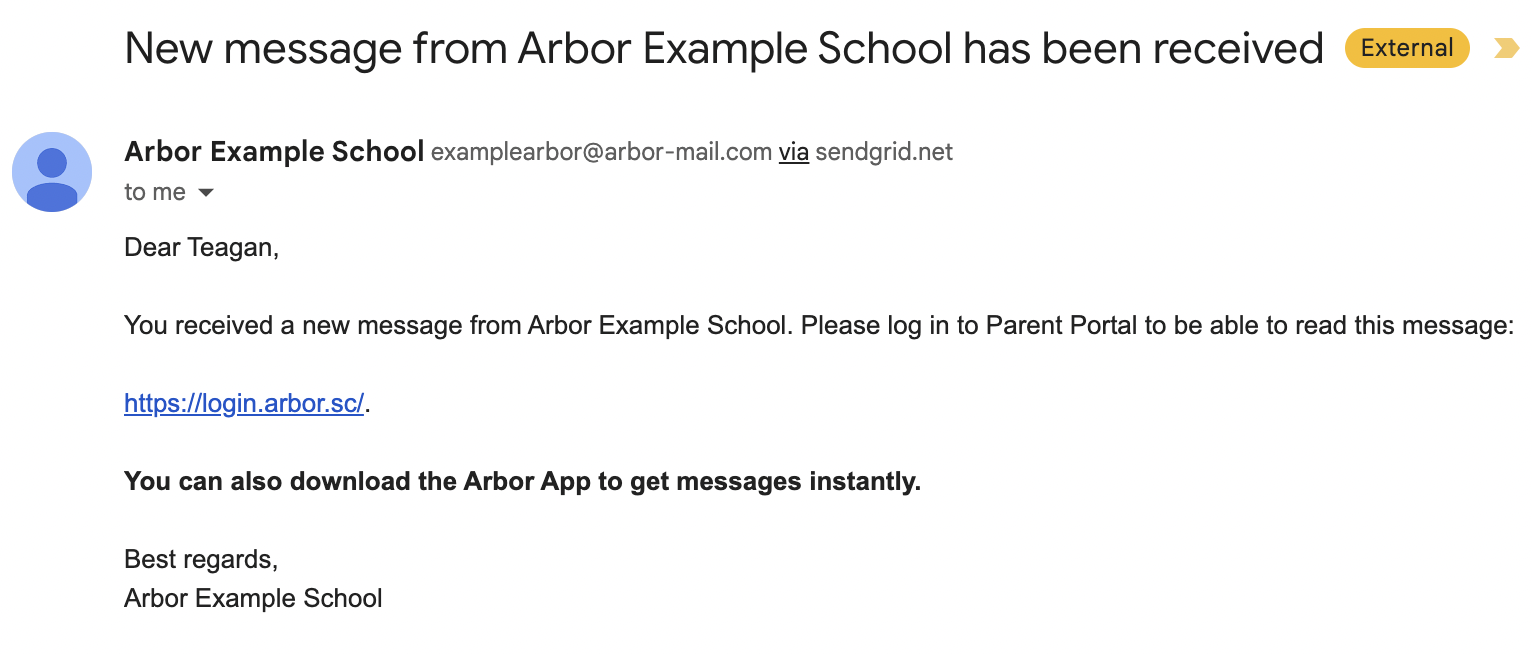Click the "Dear Teagan," greeting

(201, 247)
